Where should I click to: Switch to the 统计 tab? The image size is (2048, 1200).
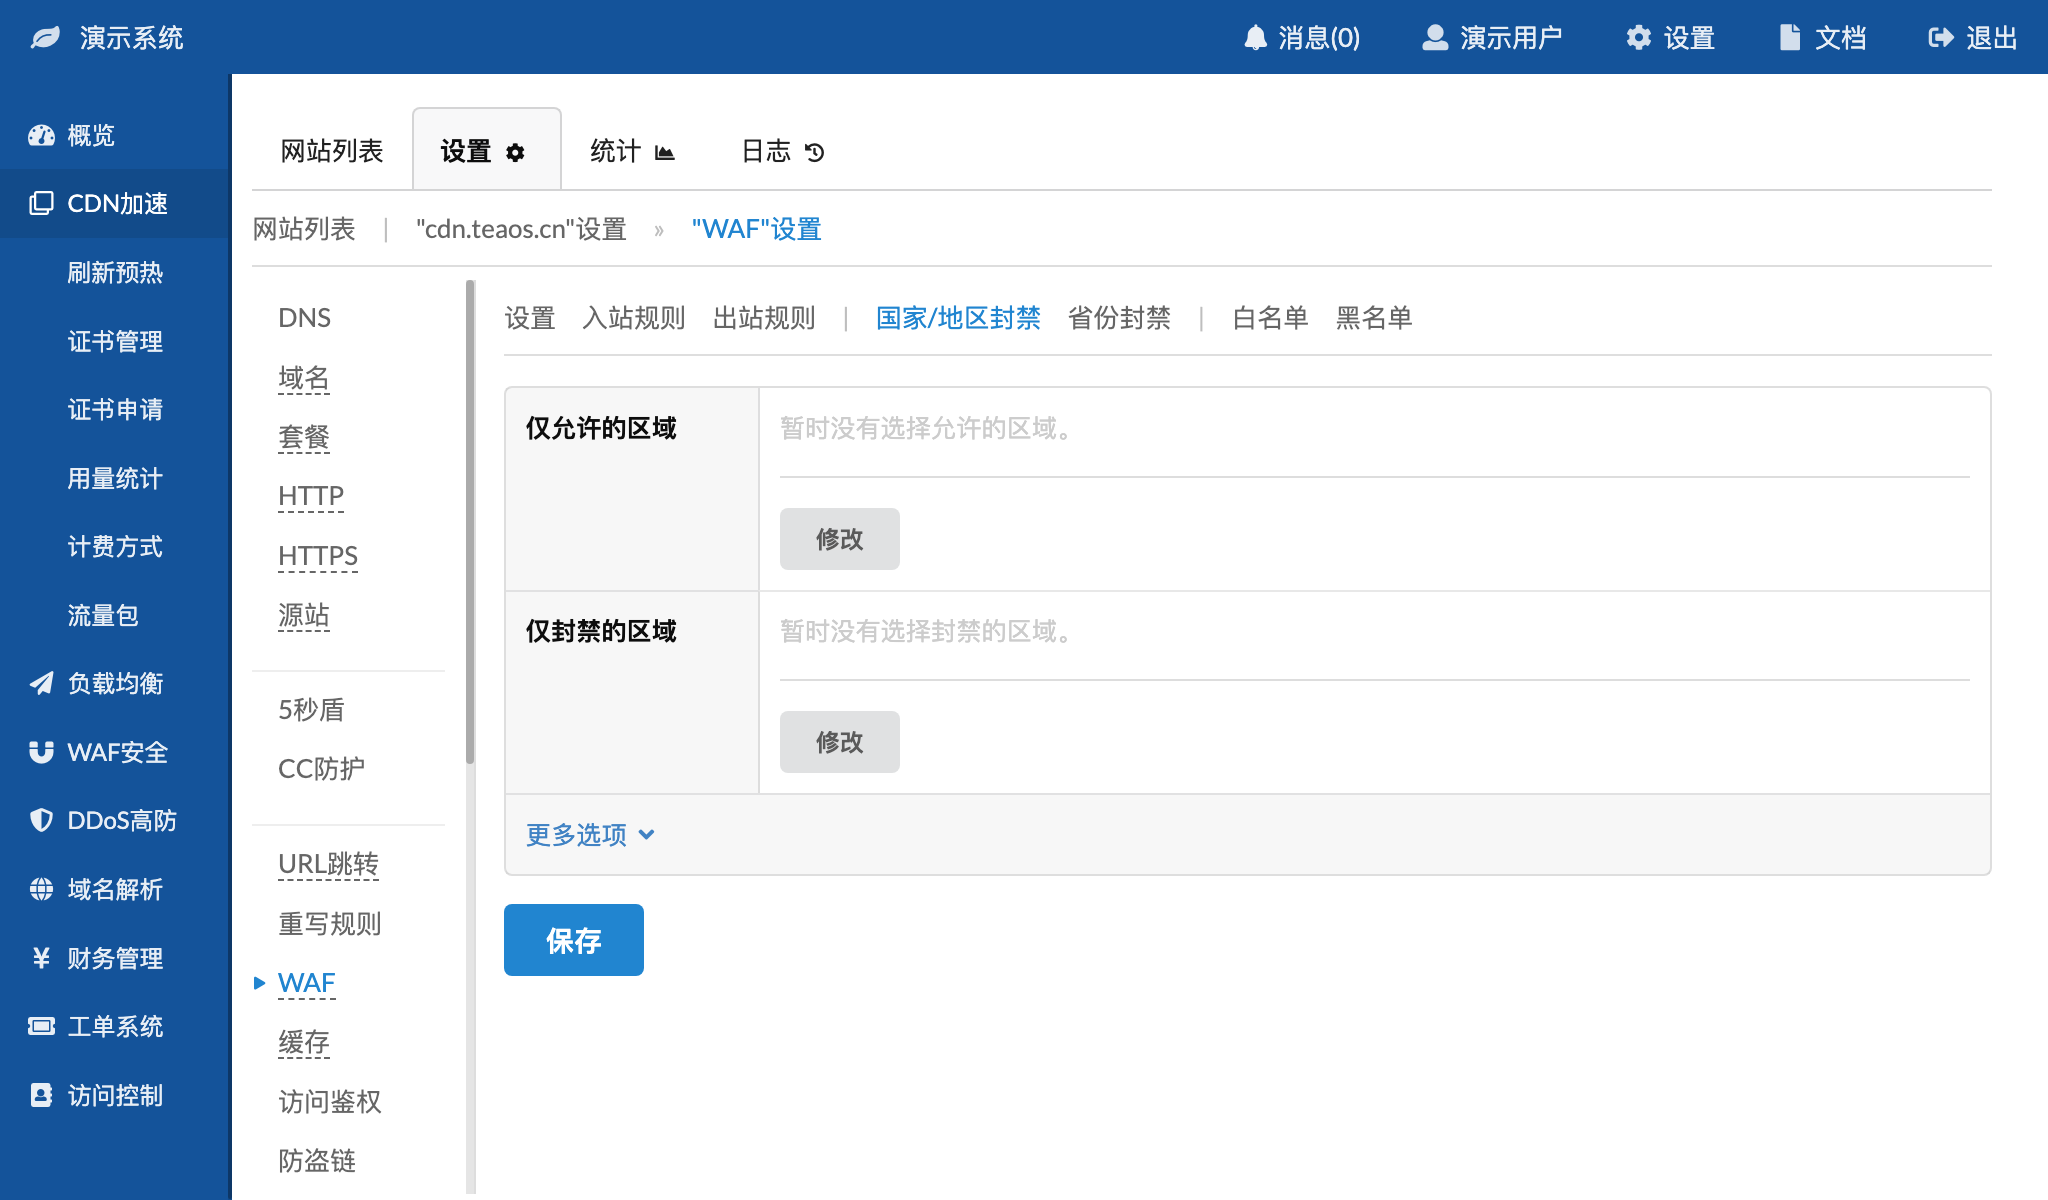coord(632,151)
